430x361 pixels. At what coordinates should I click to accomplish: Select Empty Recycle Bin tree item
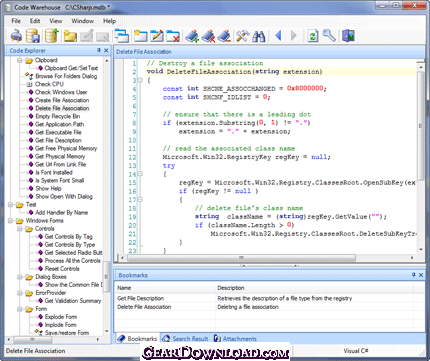(x=58, y=116)
